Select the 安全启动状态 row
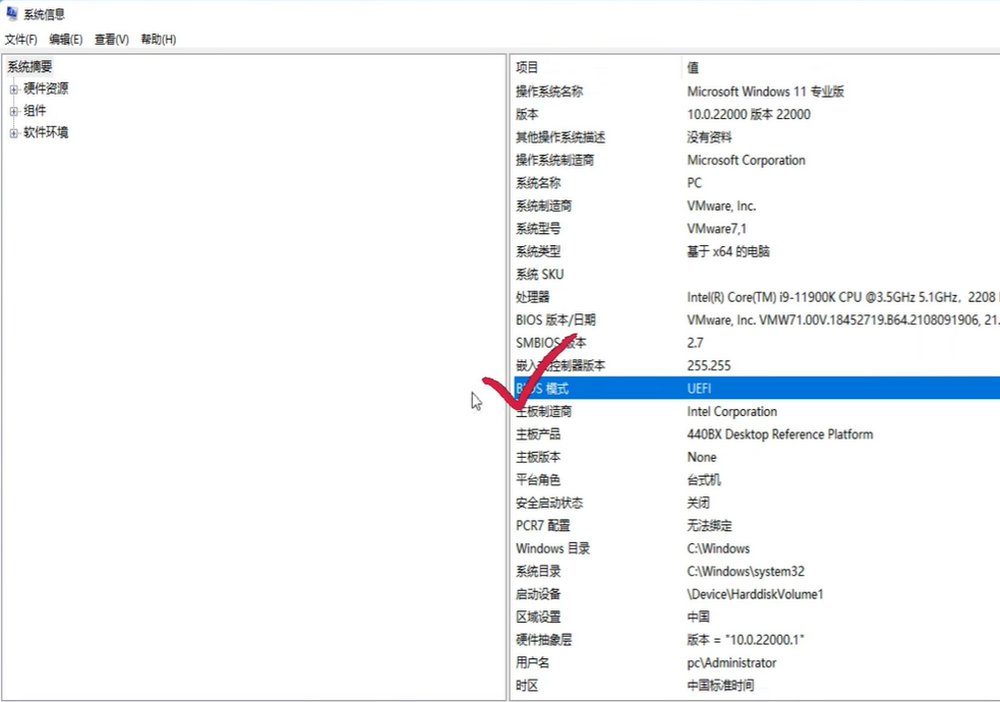This screenshot has height=702, width=1000. click(549, 503)
